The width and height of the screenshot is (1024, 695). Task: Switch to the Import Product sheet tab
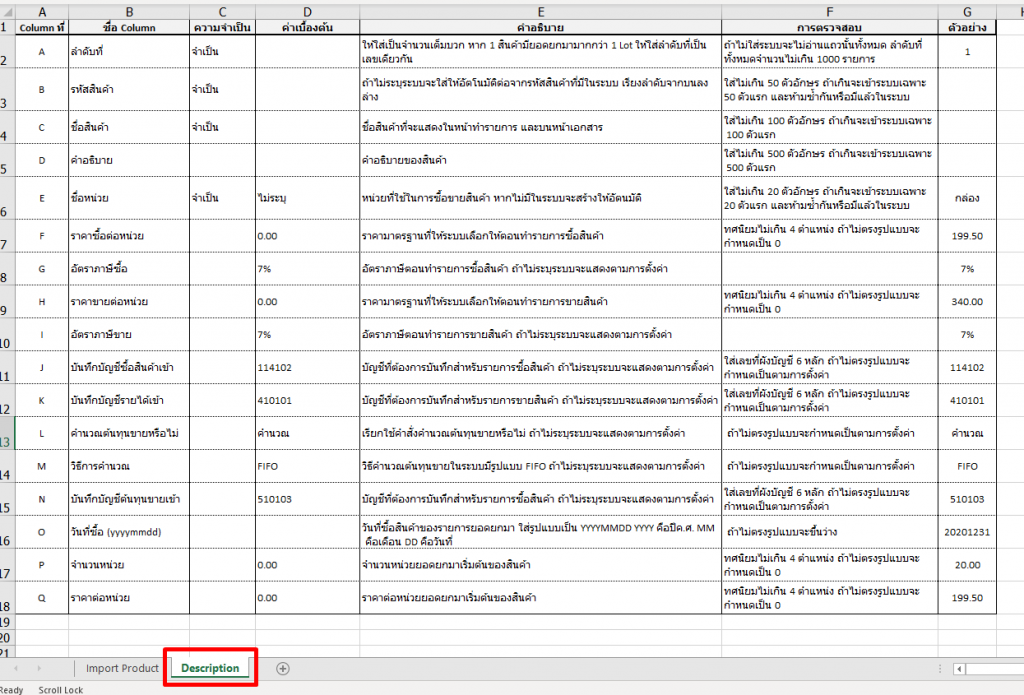[122, 668]
